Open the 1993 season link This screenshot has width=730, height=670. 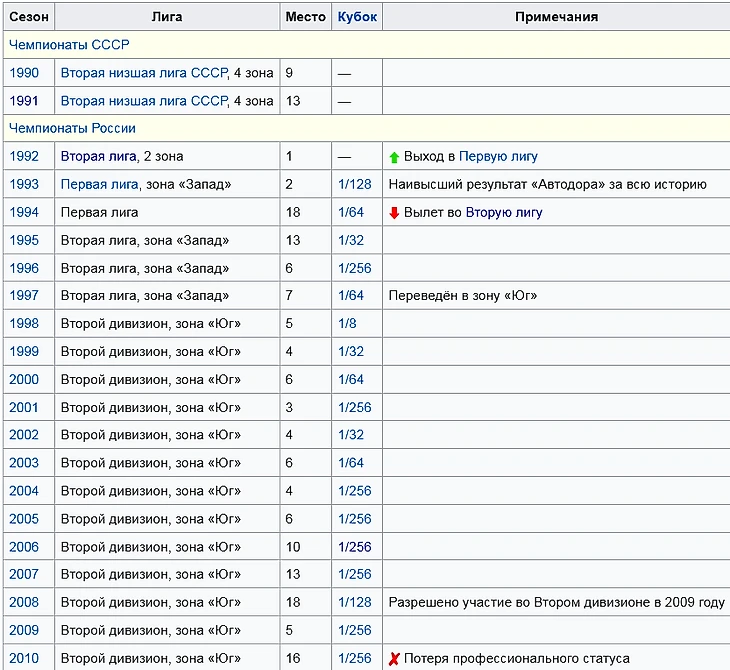point(24,184)
